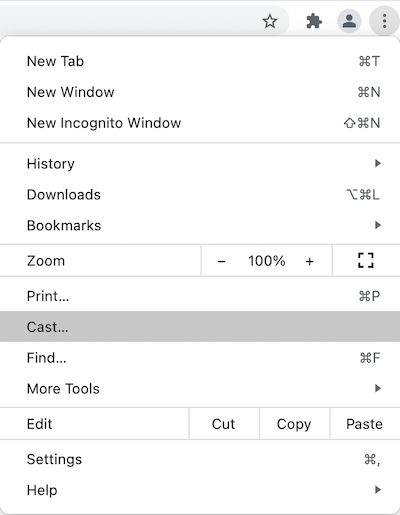The width and height of the screenshot is (400, 515).
Task: Select New Window menu entry
Action: click(x=200, y=92)
